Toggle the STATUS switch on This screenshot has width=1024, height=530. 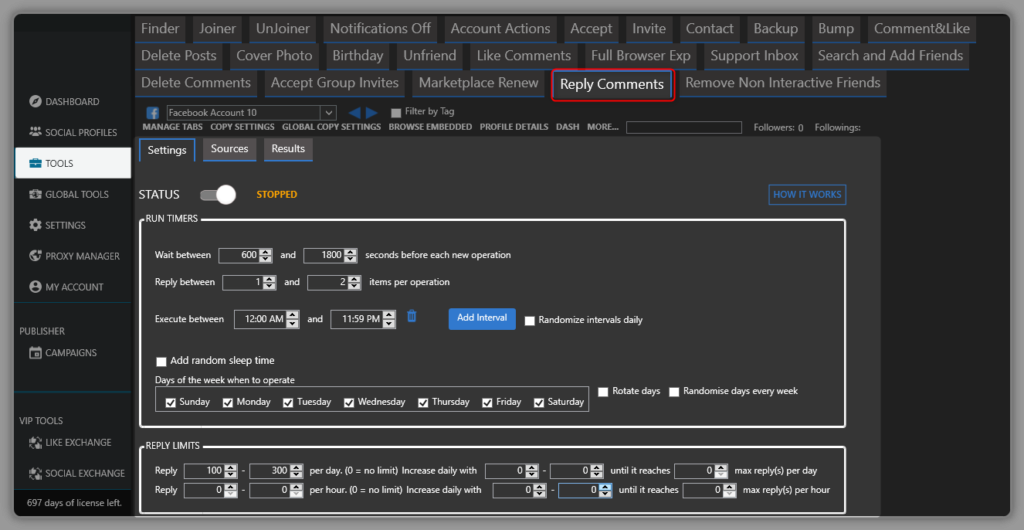pyautogui.click(x=217, y=194)
